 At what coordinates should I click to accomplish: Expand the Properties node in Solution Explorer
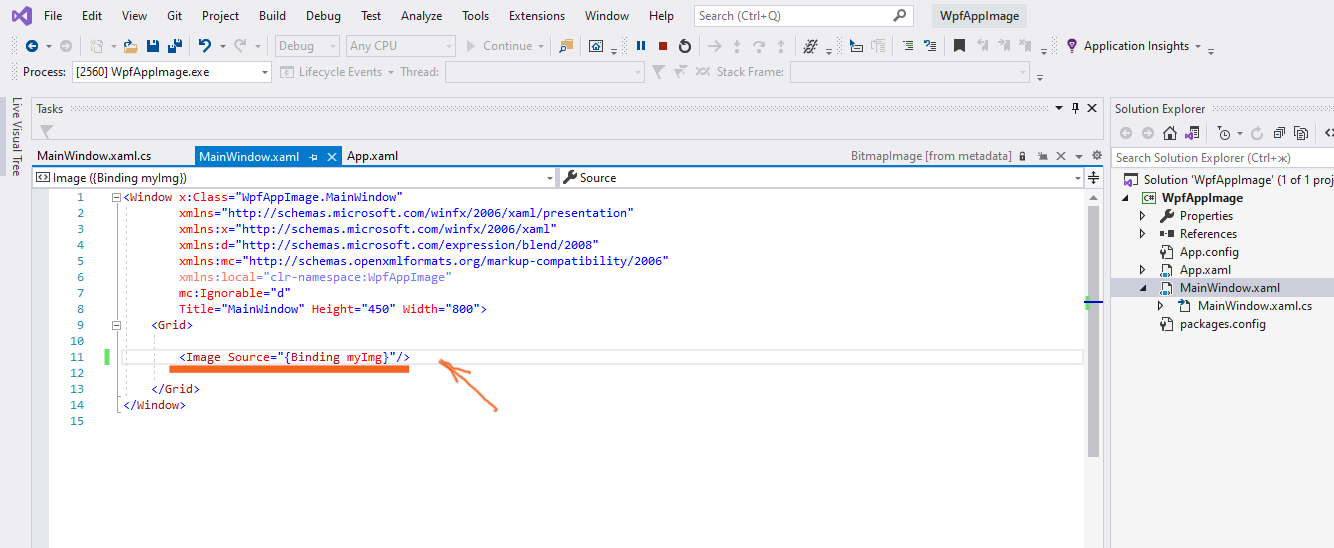[1143, 216]
